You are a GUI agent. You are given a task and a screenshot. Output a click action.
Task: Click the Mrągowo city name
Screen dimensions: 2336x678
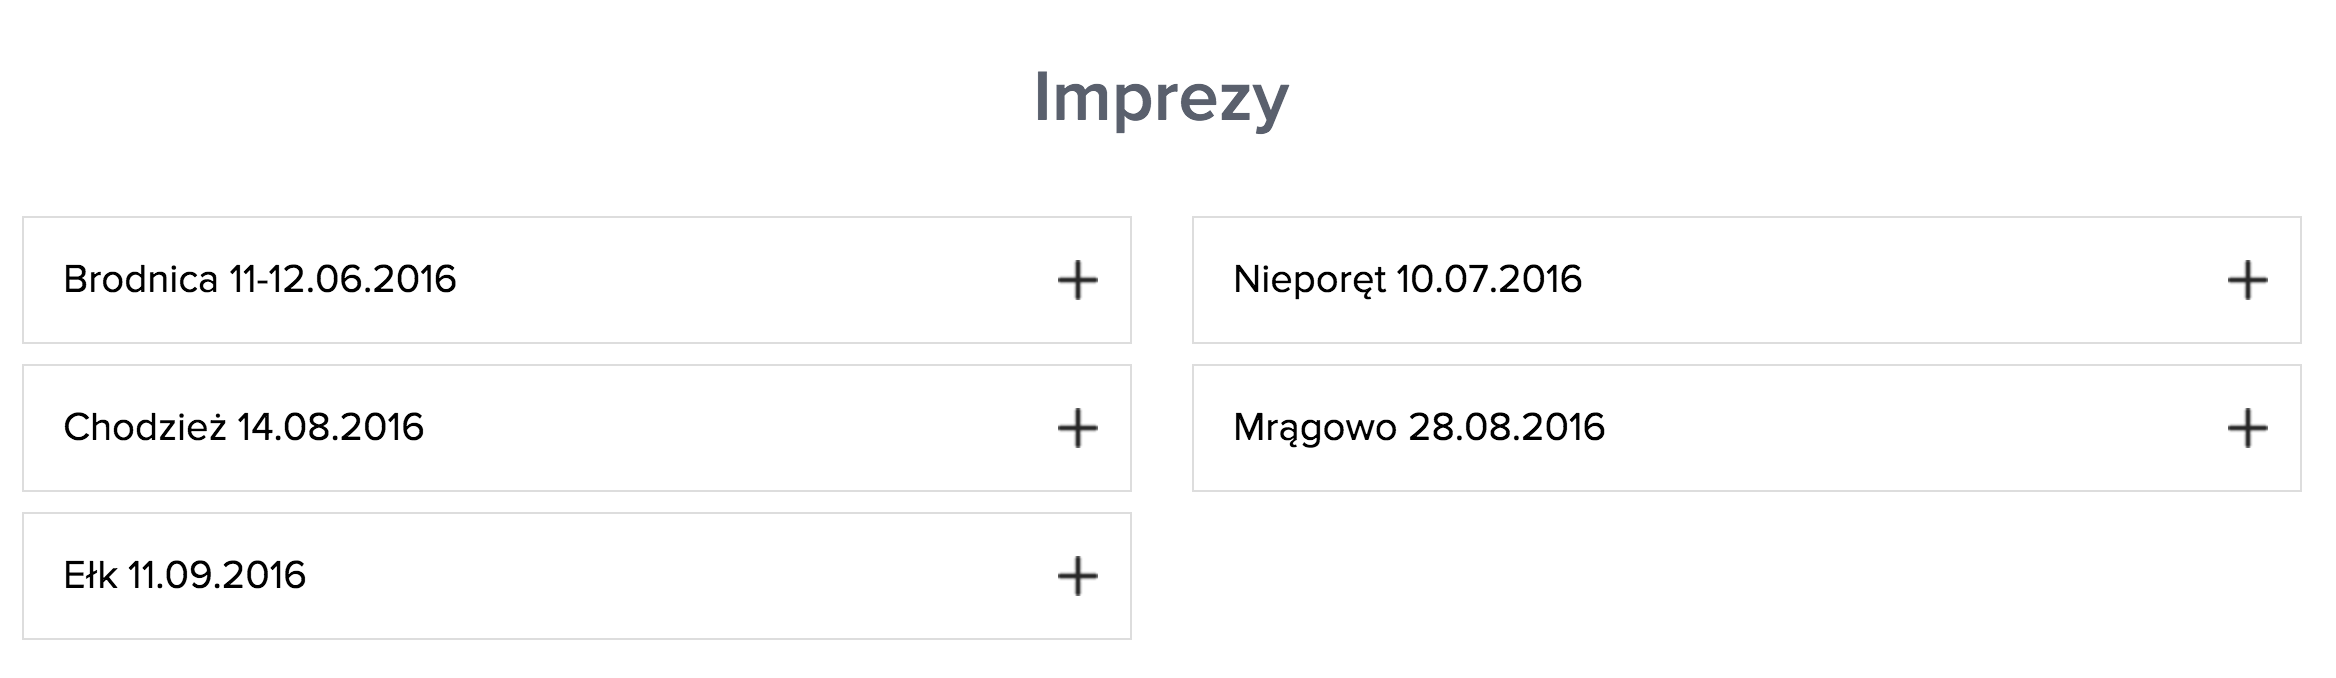(x=1314, y=428)
